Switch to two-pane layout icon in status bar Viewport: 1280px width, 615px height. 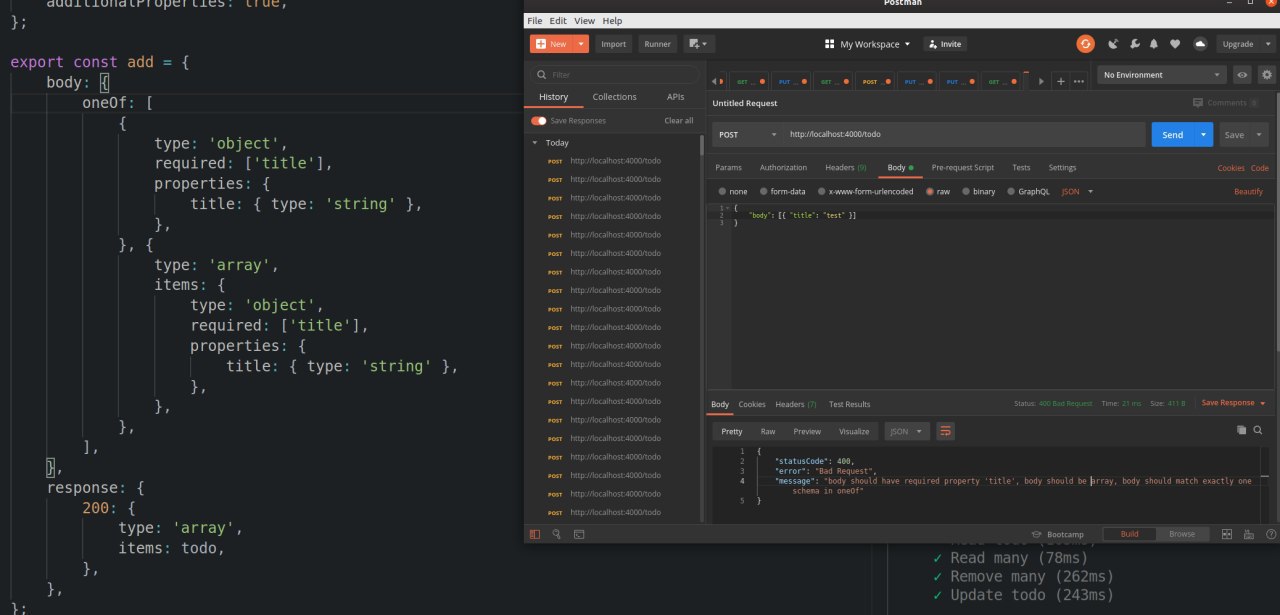1227,534
